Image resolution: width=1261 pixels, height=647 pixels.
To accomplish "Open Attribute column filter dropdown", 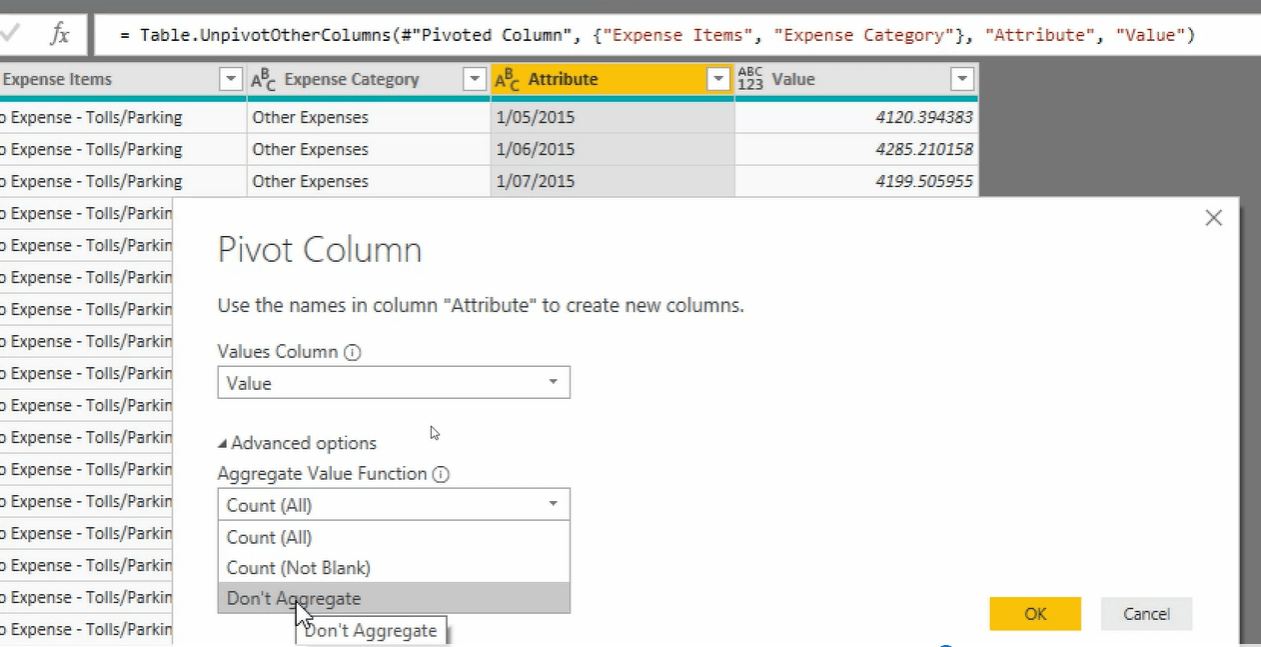I will 718,79.
